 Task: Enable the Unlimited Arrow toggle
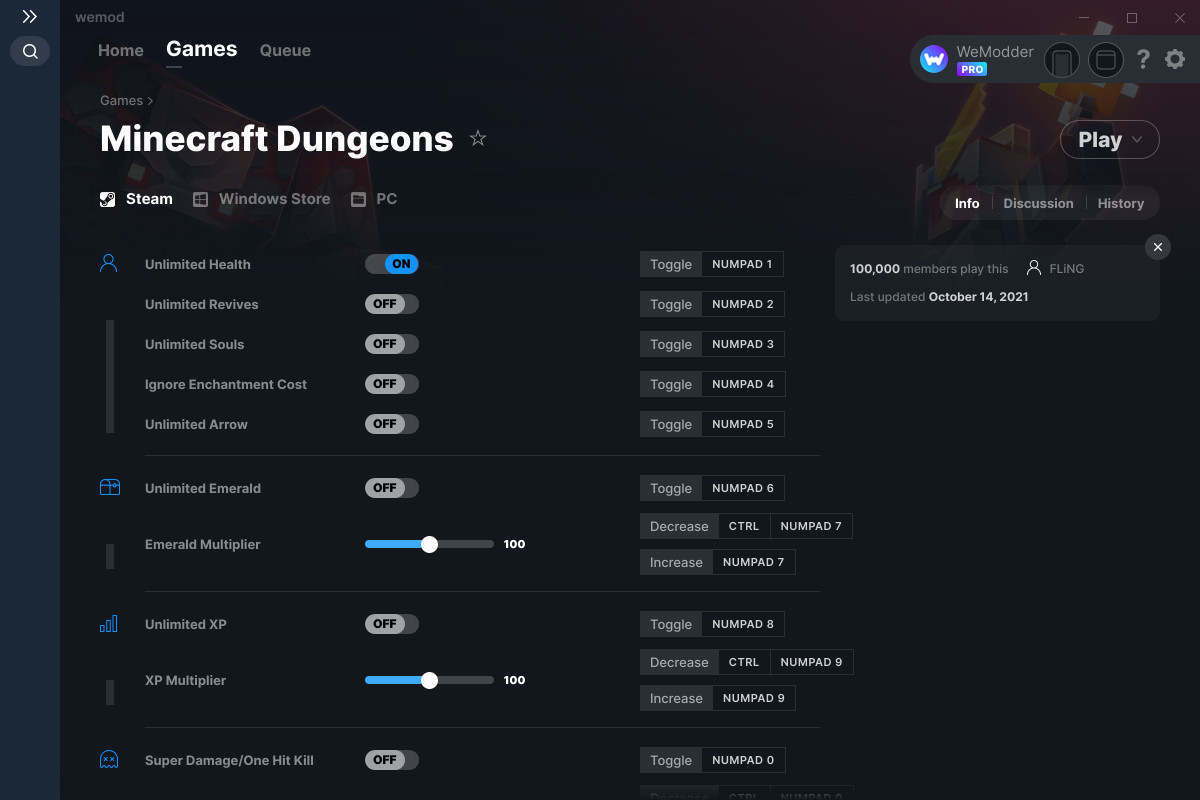(x=392, y=424)
